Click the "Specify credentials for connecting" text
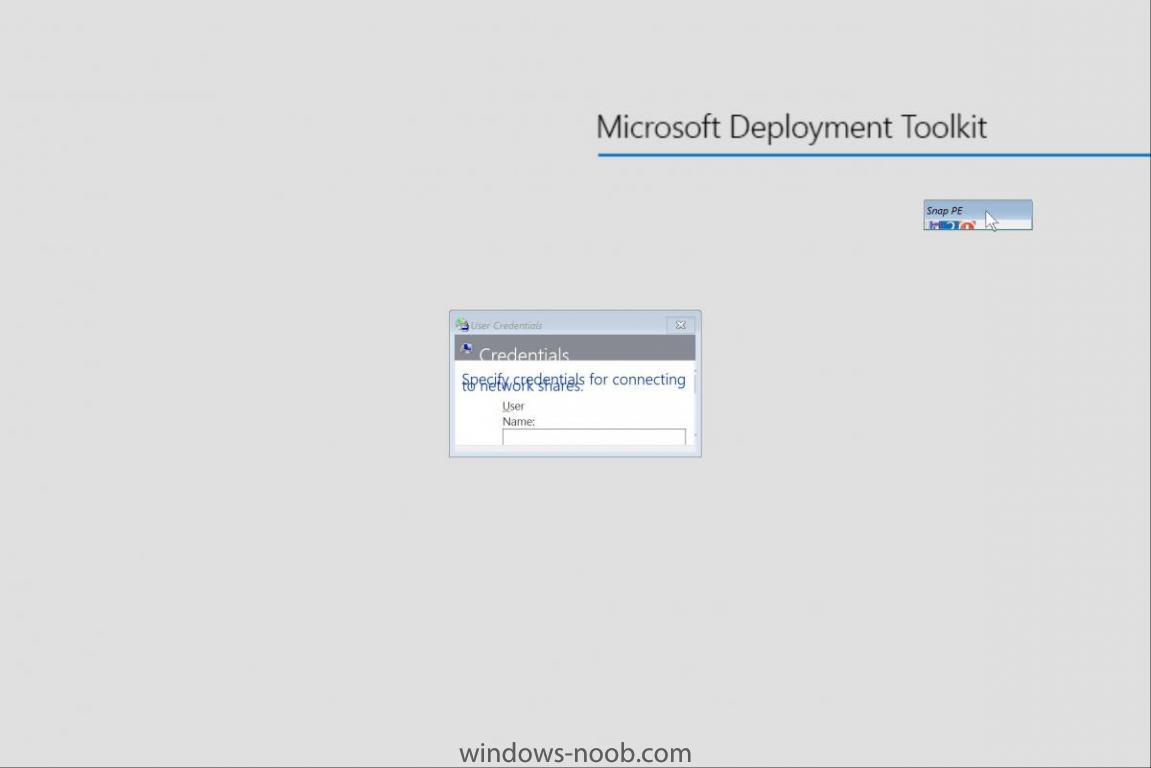 (573, 379)
